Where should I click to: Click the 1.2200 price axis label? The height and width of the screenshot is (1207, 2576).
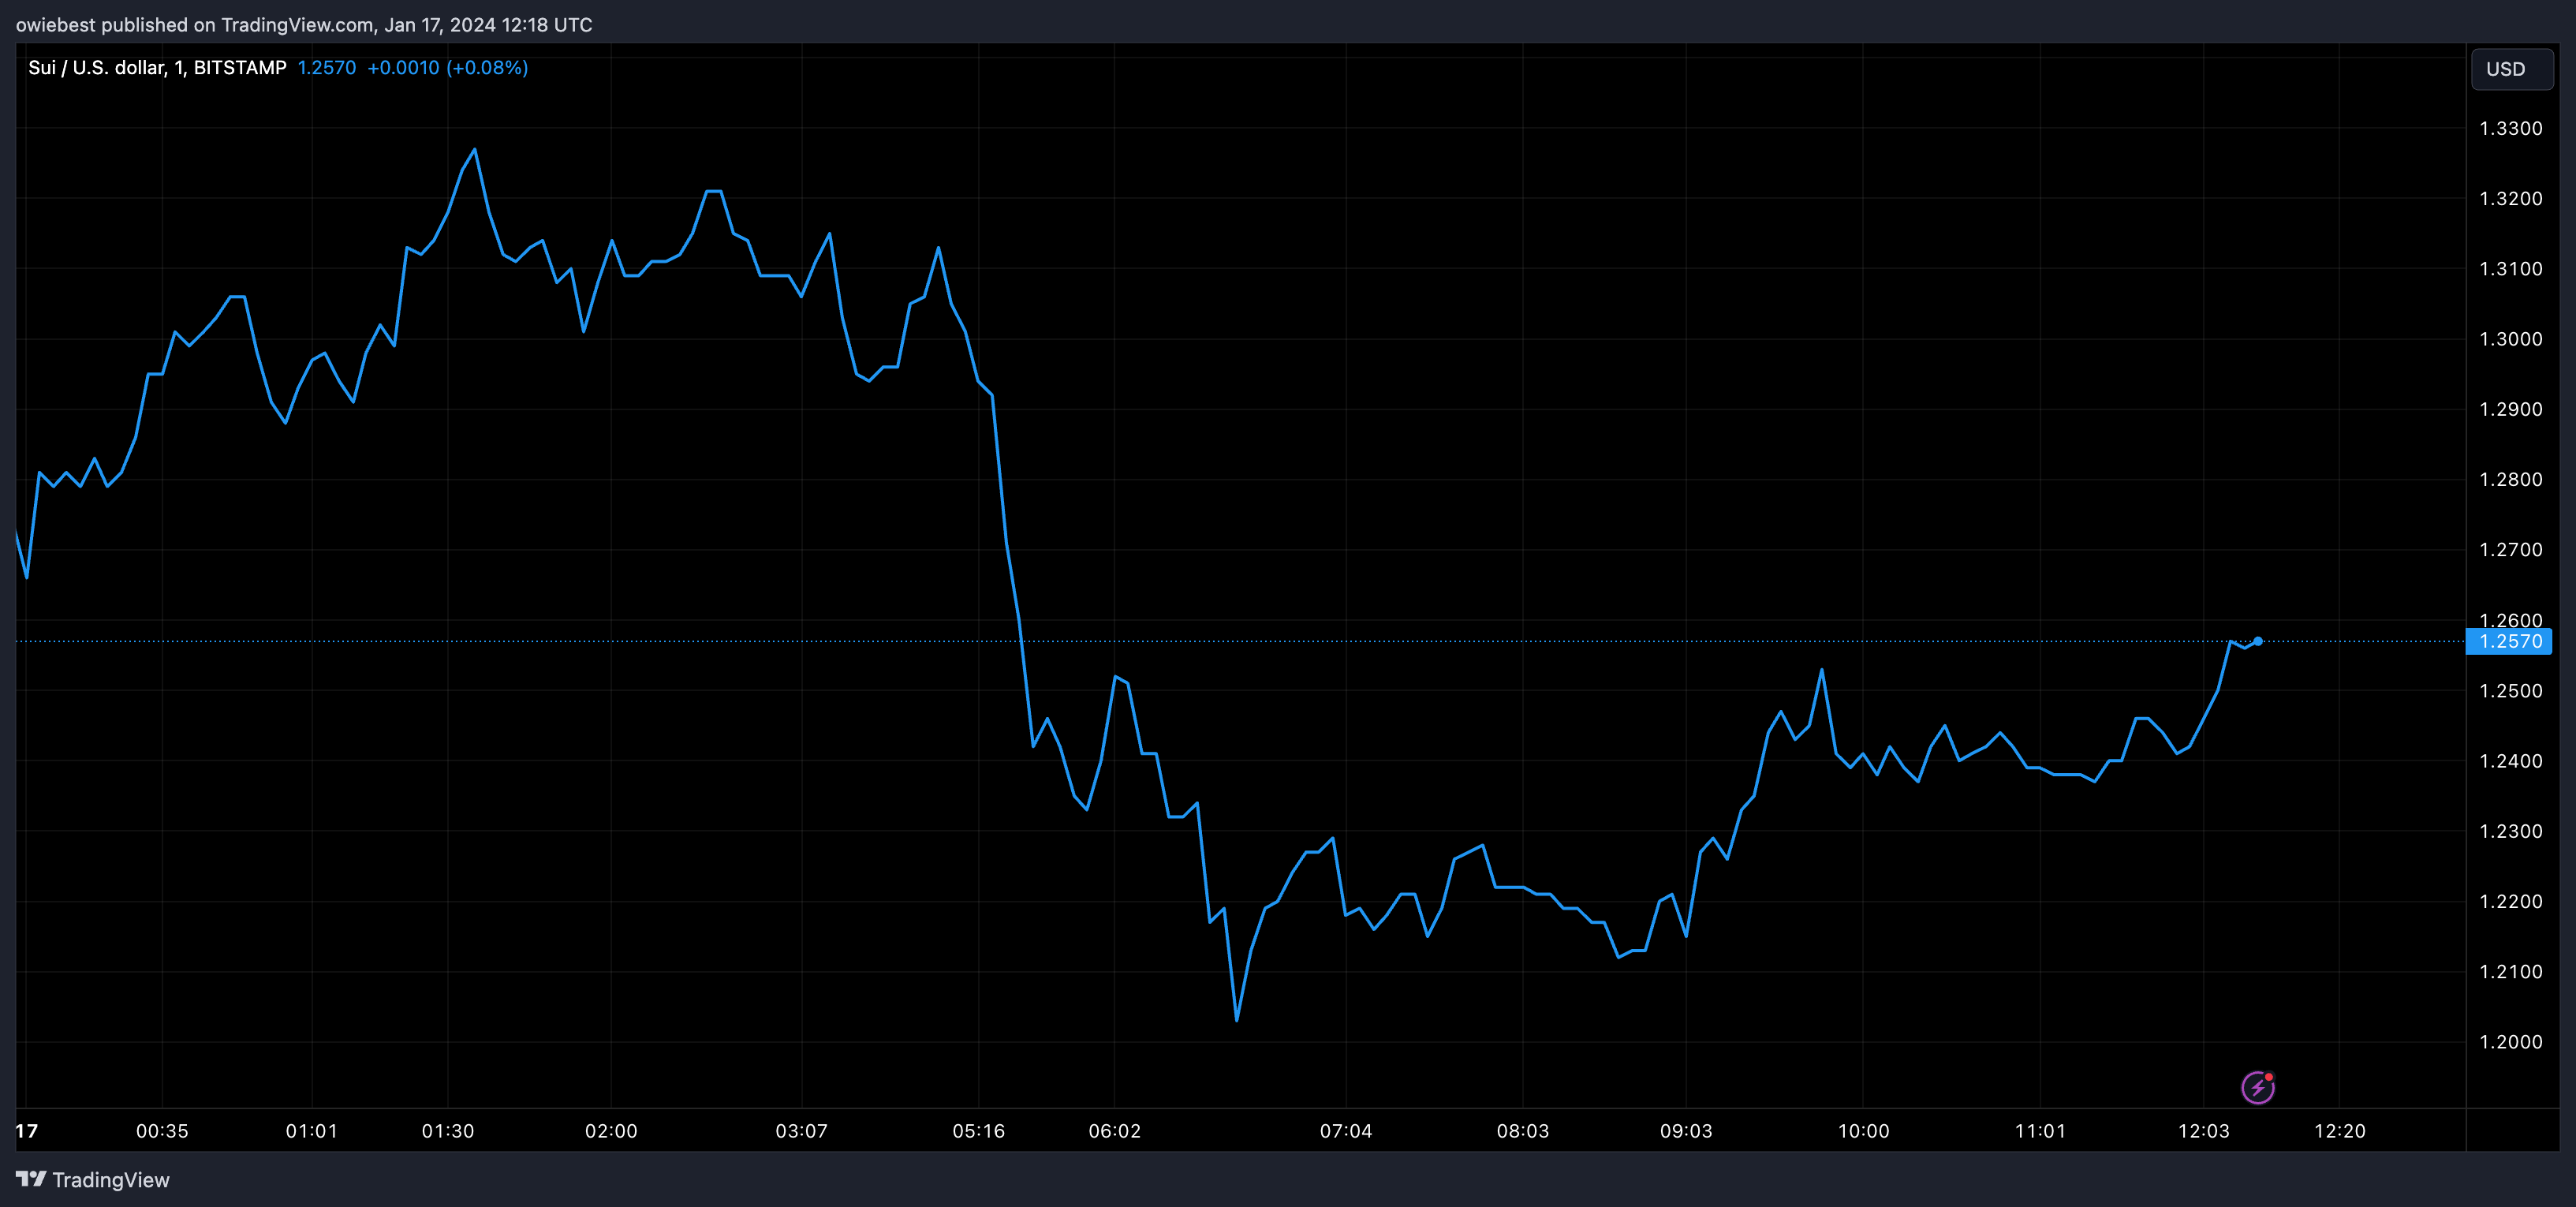(2510, 901)
